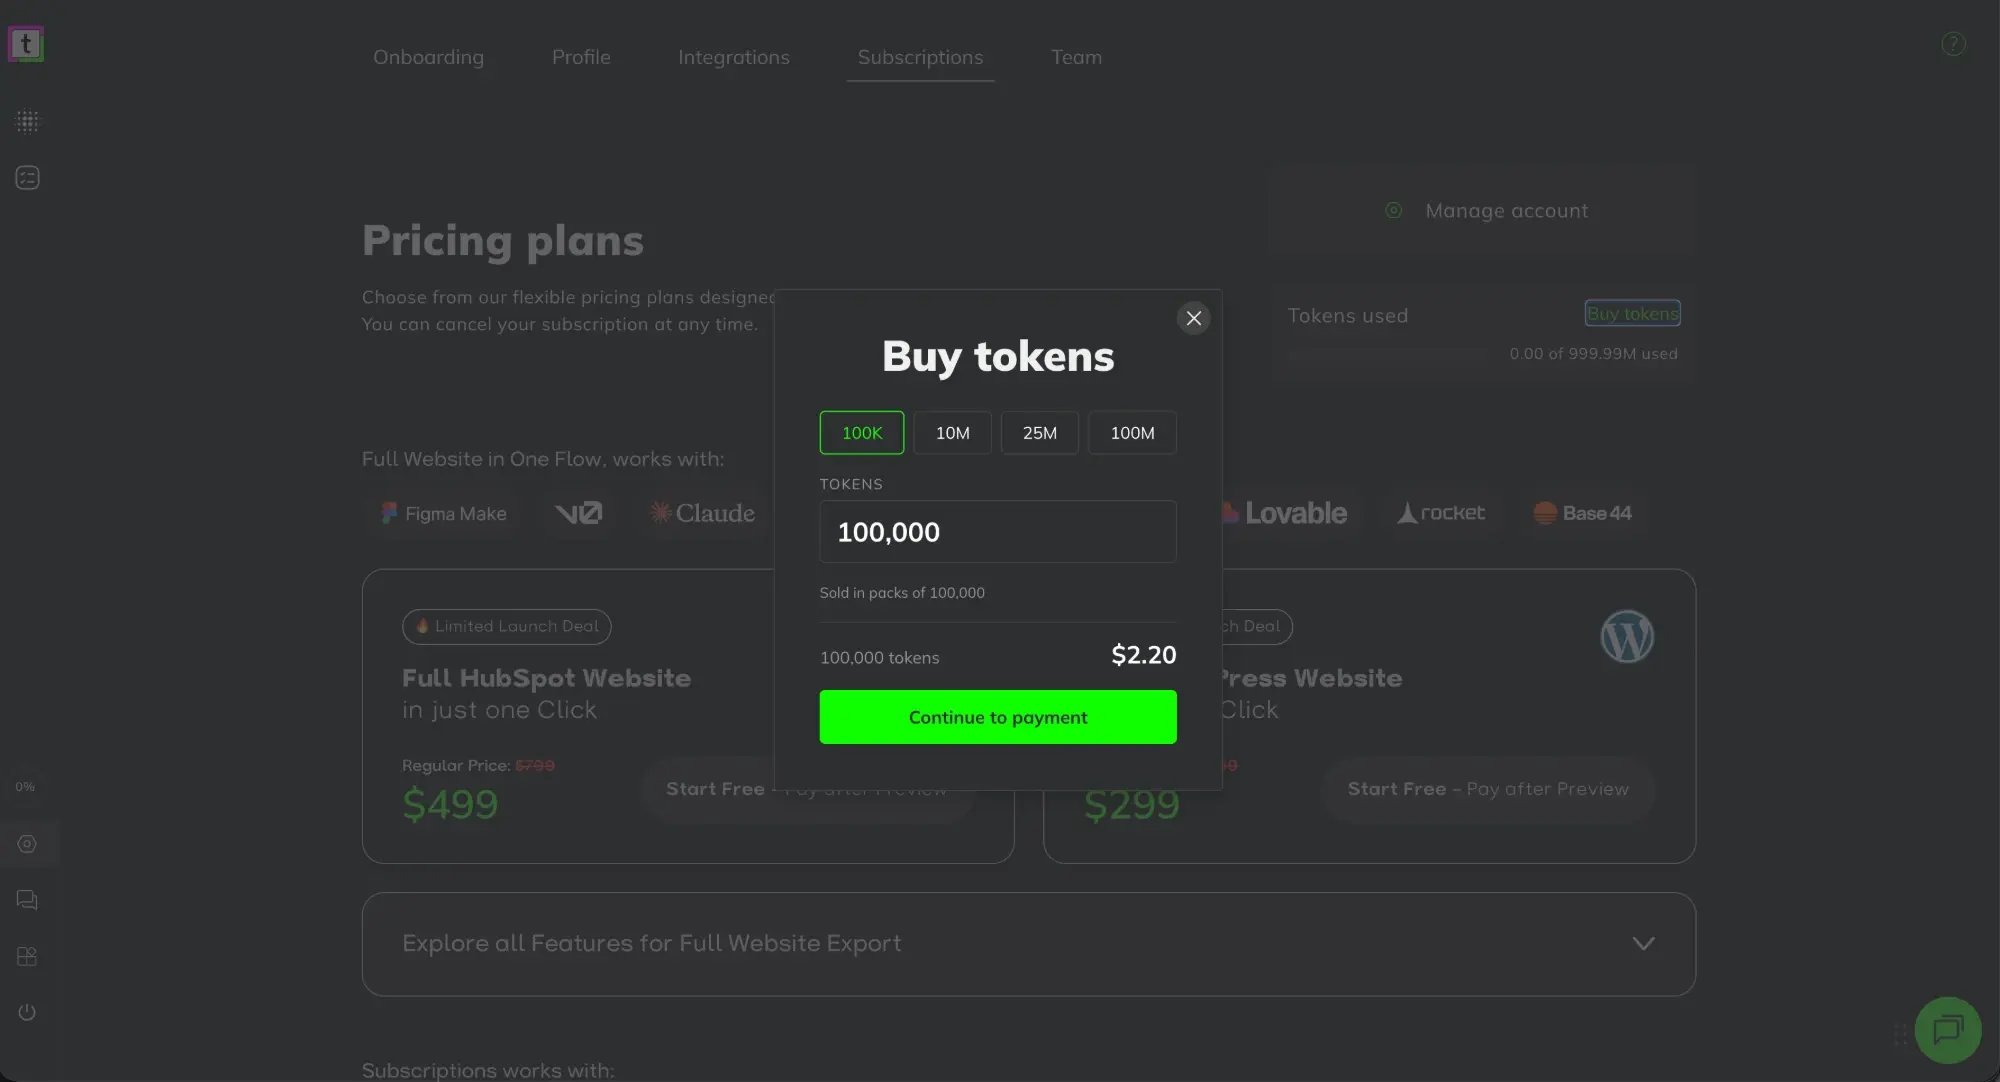This screenshot has width=2000, height=1082.
Task: Click the Base44 logo
Action: (x=1582, y=513)
